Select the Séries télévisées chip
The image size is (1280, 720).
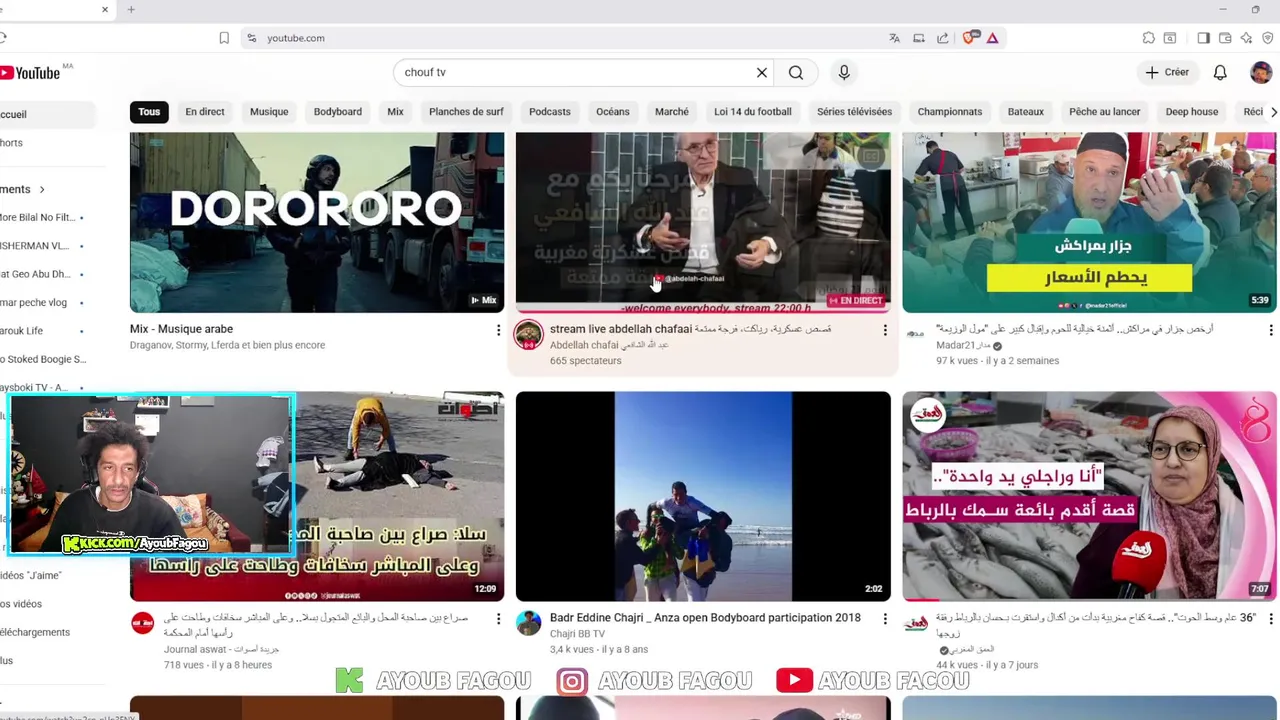pyautogui.click(x=855, y=112)
